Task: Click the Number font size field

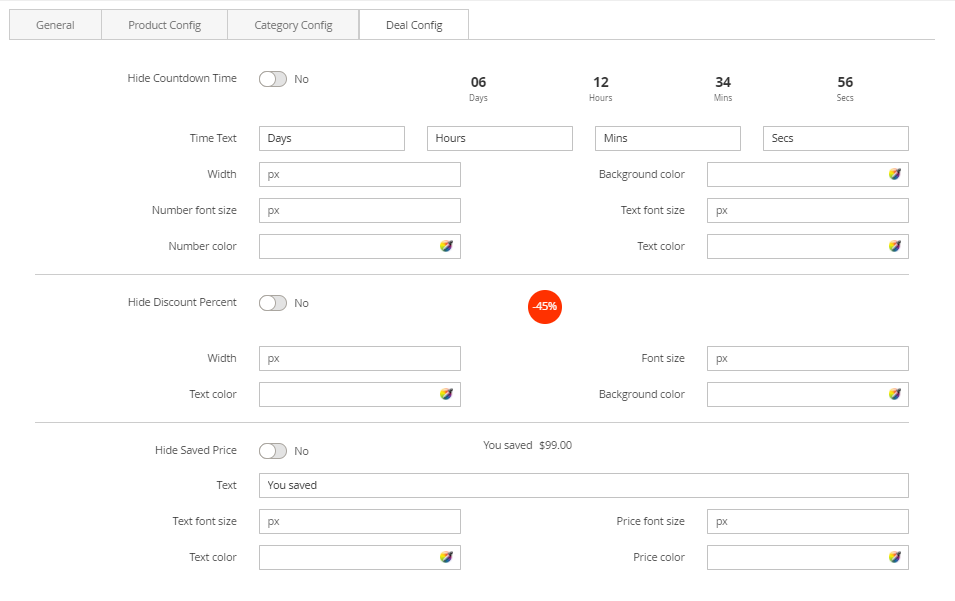Action: pyautogui.click(x=359, y=210)
